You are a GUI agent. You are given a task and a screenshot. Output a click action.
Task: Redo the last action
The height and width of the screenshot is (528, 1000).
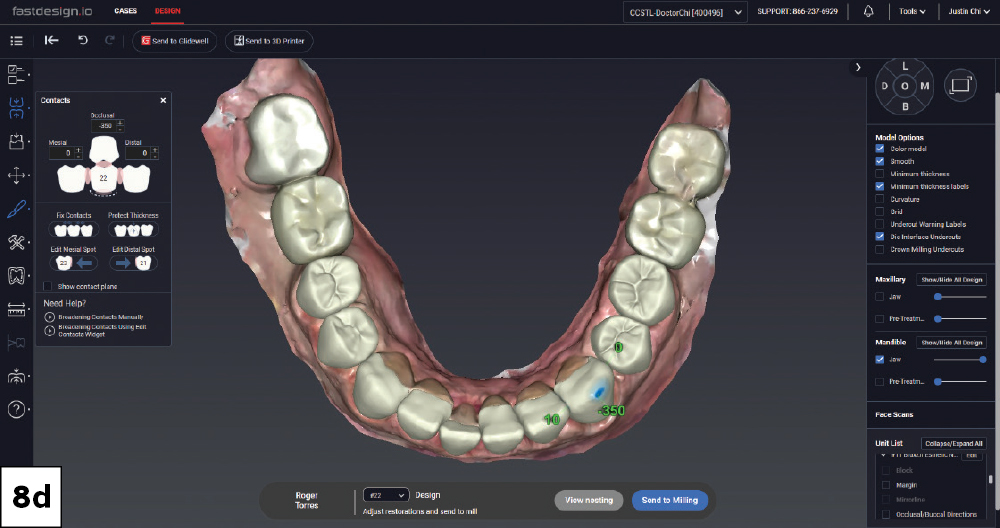click(110, 40)
